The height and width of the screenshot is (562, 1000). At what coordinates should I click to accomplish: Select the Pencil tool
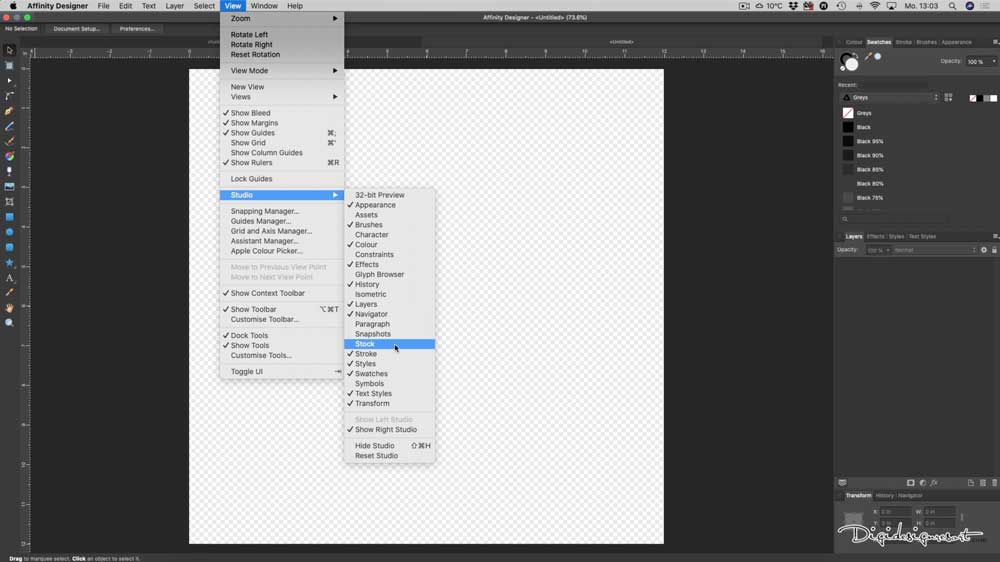tap(10, 126)
